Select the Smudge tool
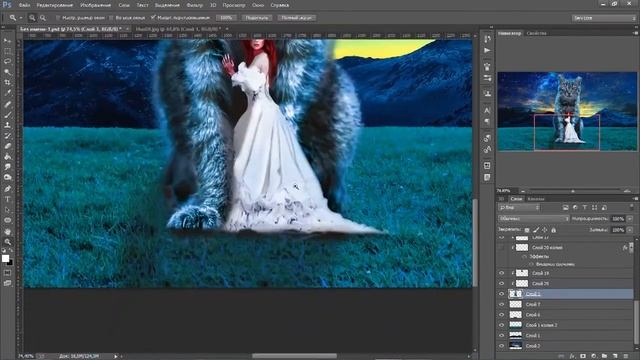640x360 pixels. click(x=7, y=167)
